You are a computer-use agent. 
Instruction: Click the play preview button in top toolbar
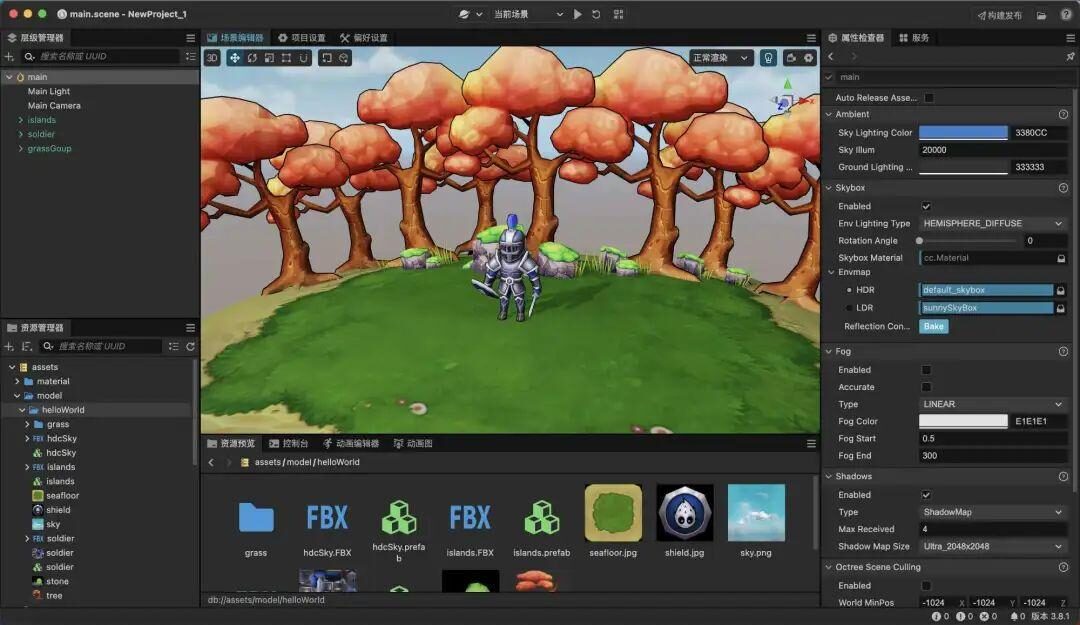click(x=578, y=15)
